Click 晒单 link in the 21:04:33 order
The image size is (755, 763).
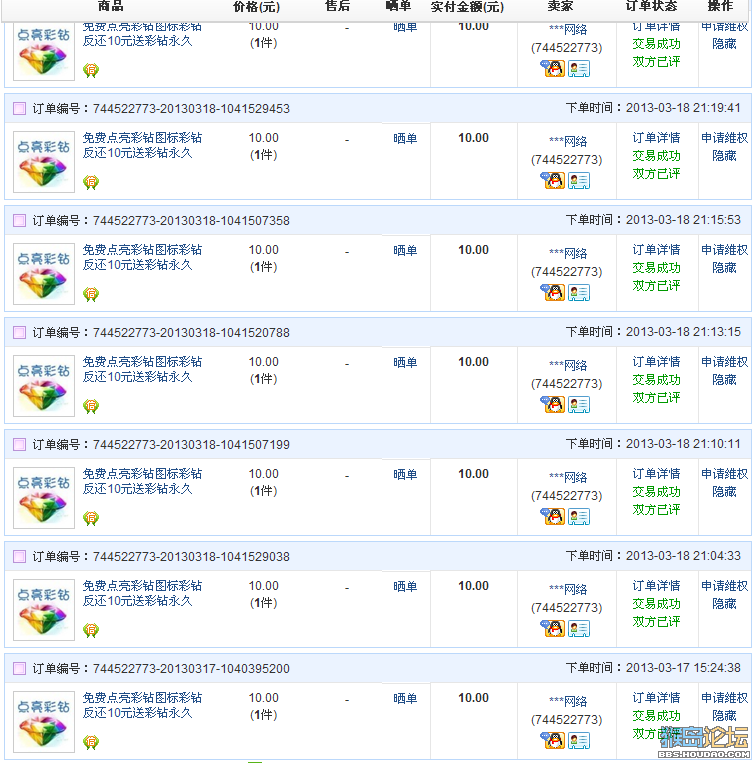pos(405,586)
